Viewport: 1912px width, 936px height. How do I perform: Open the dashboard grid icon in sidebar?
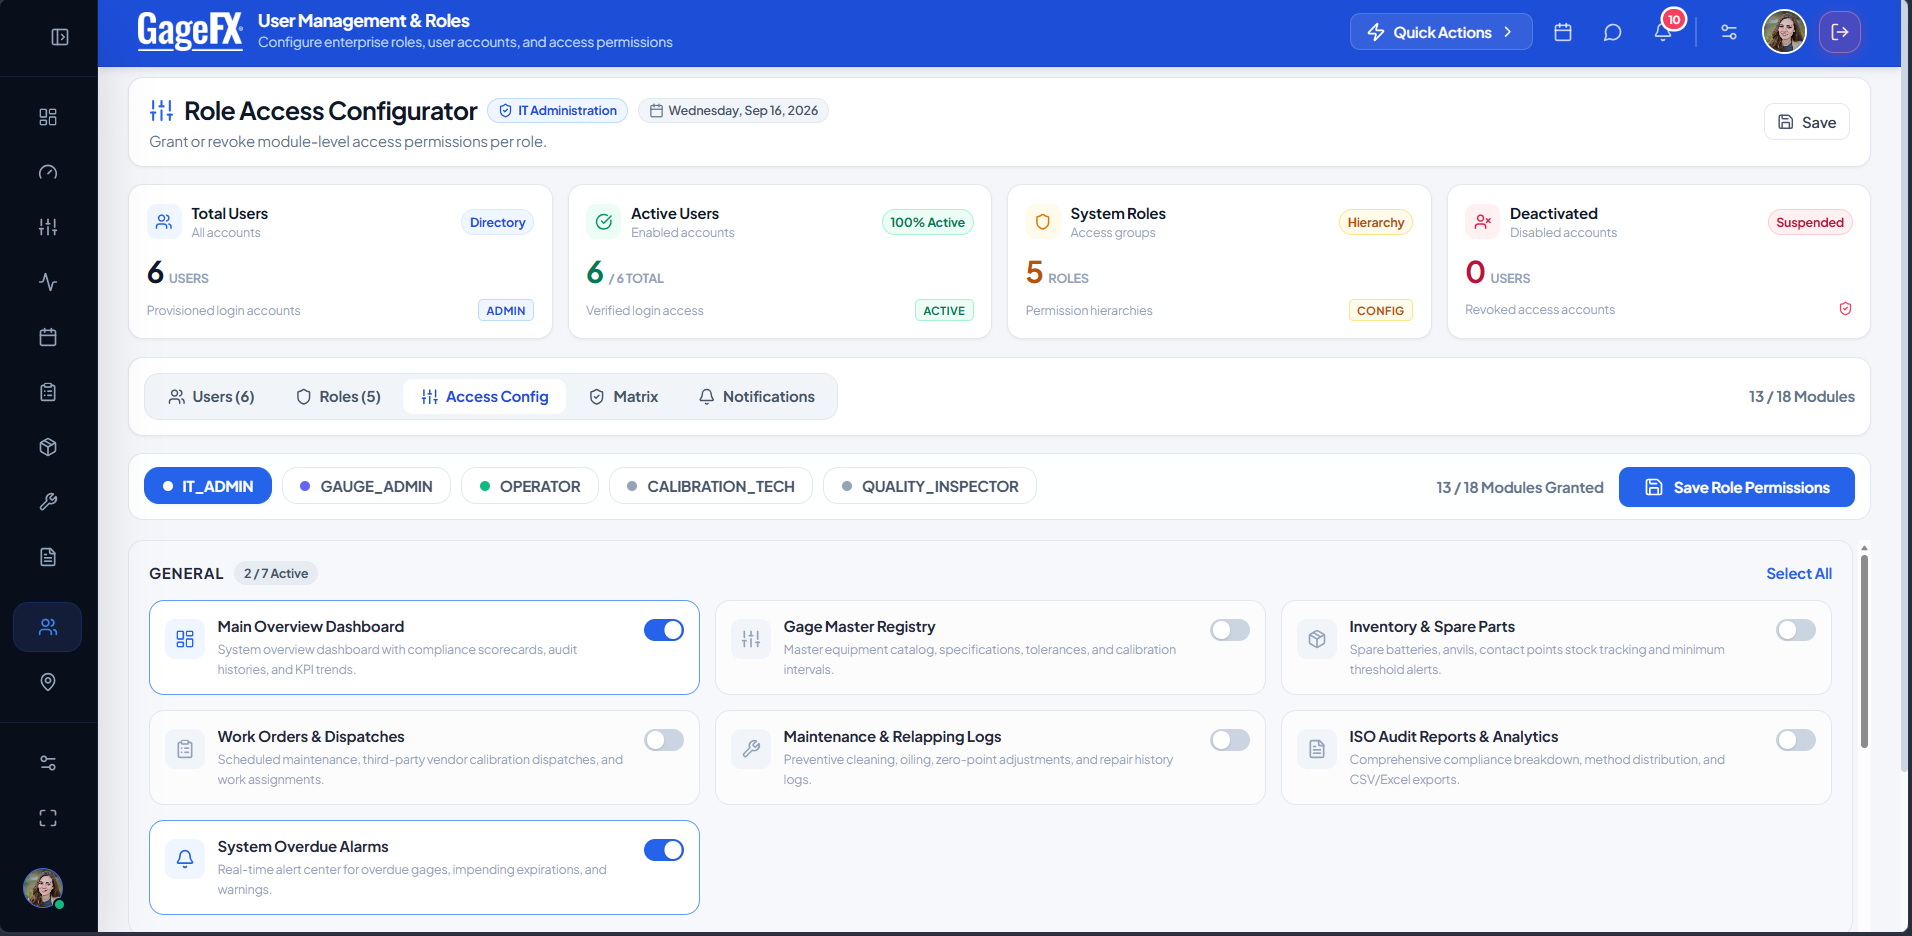[48, 117]
